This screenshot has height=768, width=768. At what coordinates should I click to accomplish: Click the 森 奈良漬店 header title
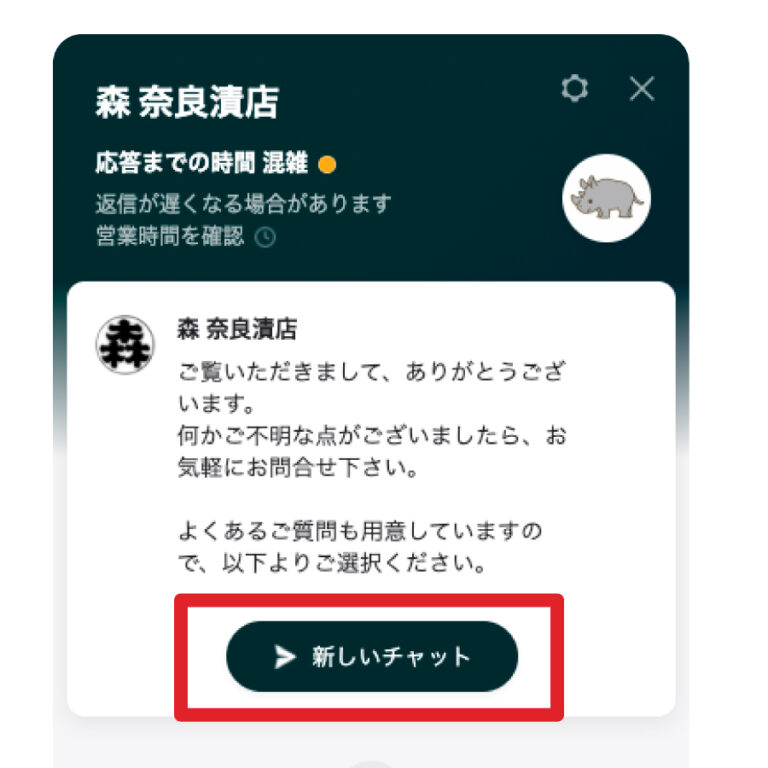(x=187, y=102)
